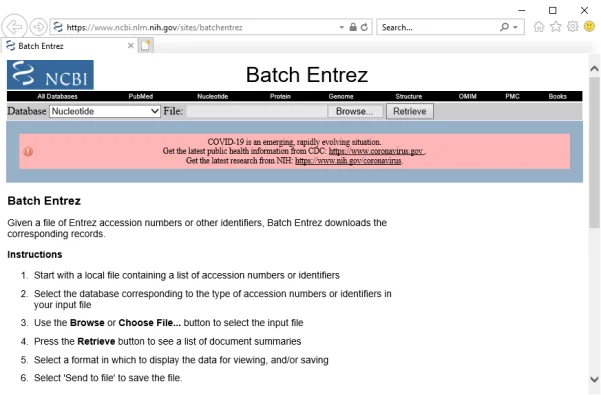601x395 pixels.
Task: Click the vertical scrollbar thumb
Action: pyautogui.click(x=594, y=152)
